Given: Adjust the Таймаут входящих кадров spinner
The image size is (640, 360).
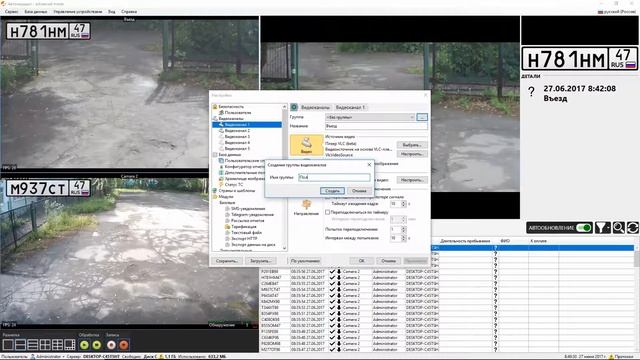Looking at the screenshot, I should tap(404, 204).
